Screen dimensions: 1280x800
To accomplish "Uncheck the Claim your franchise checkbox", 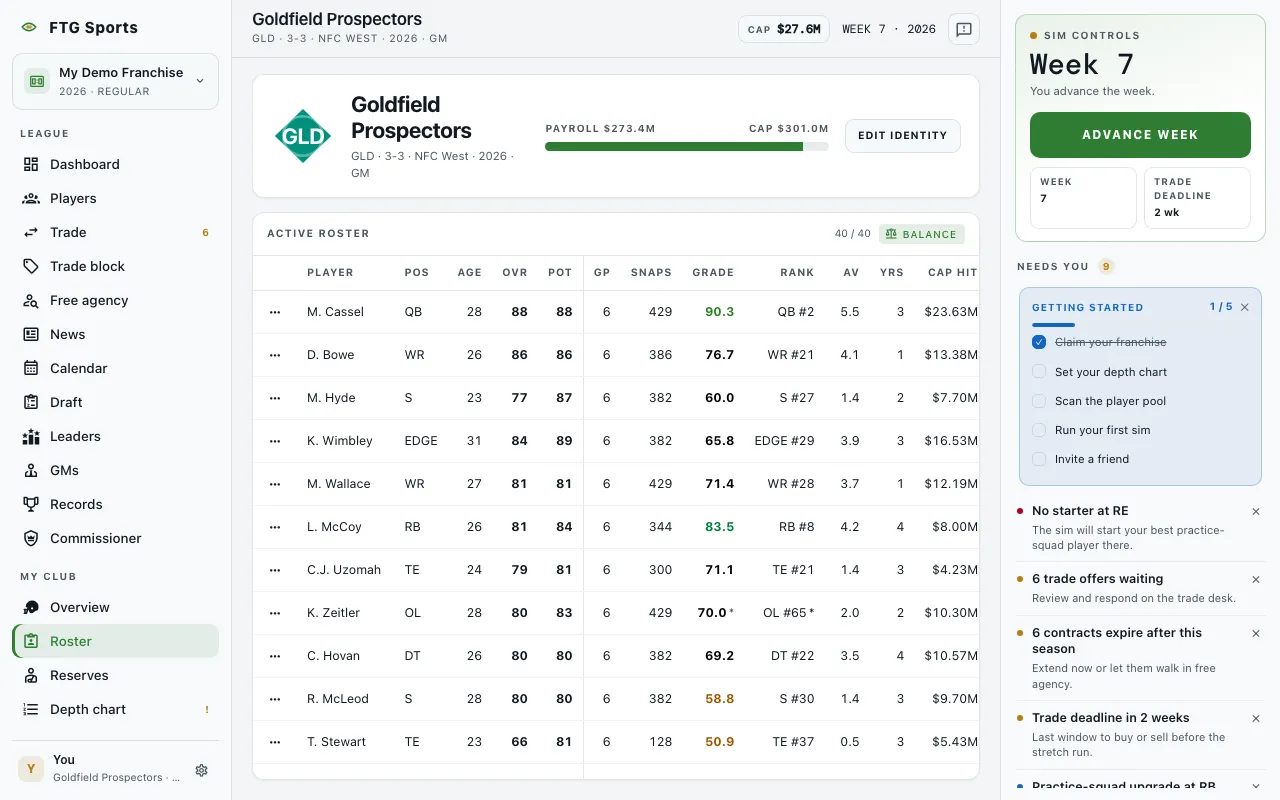I will 1039,342.
